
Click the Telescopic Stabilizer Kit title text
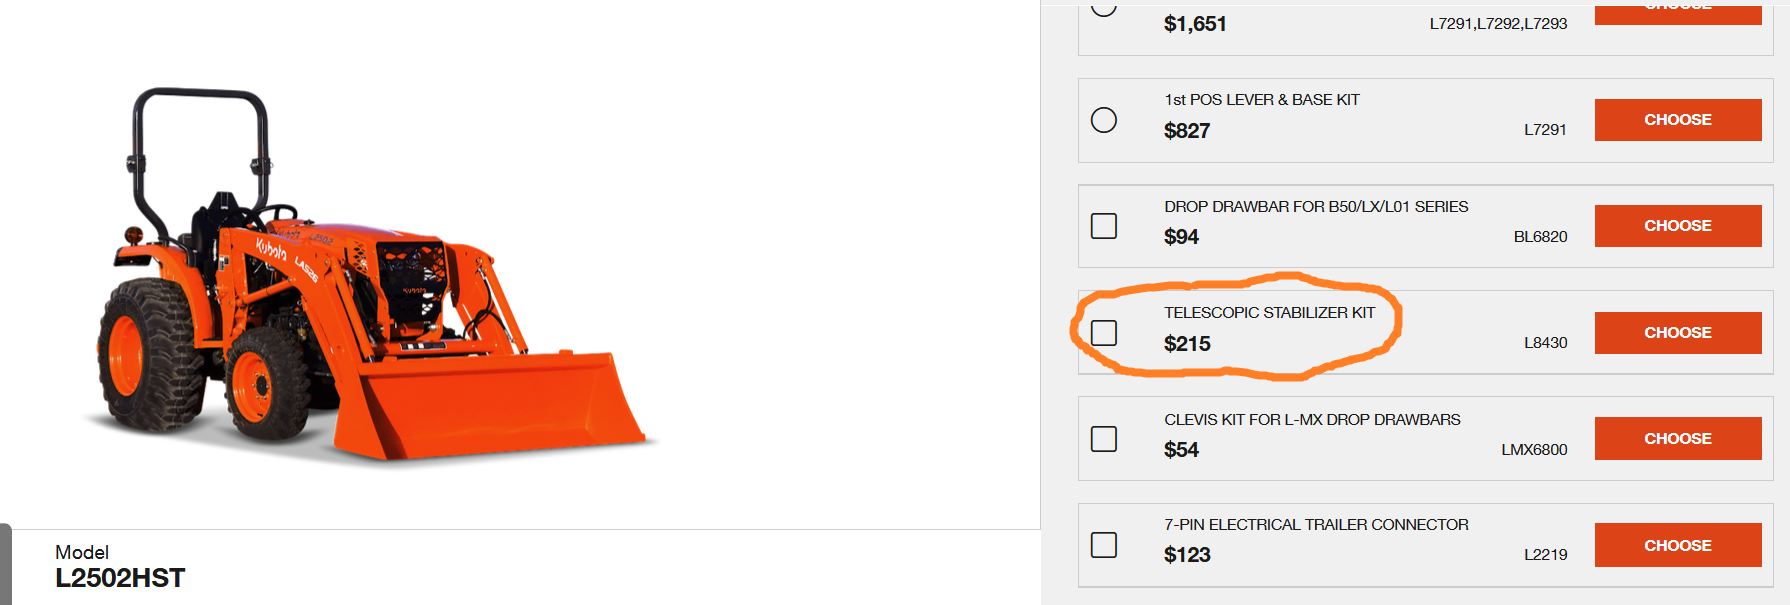coord(1269,313)
